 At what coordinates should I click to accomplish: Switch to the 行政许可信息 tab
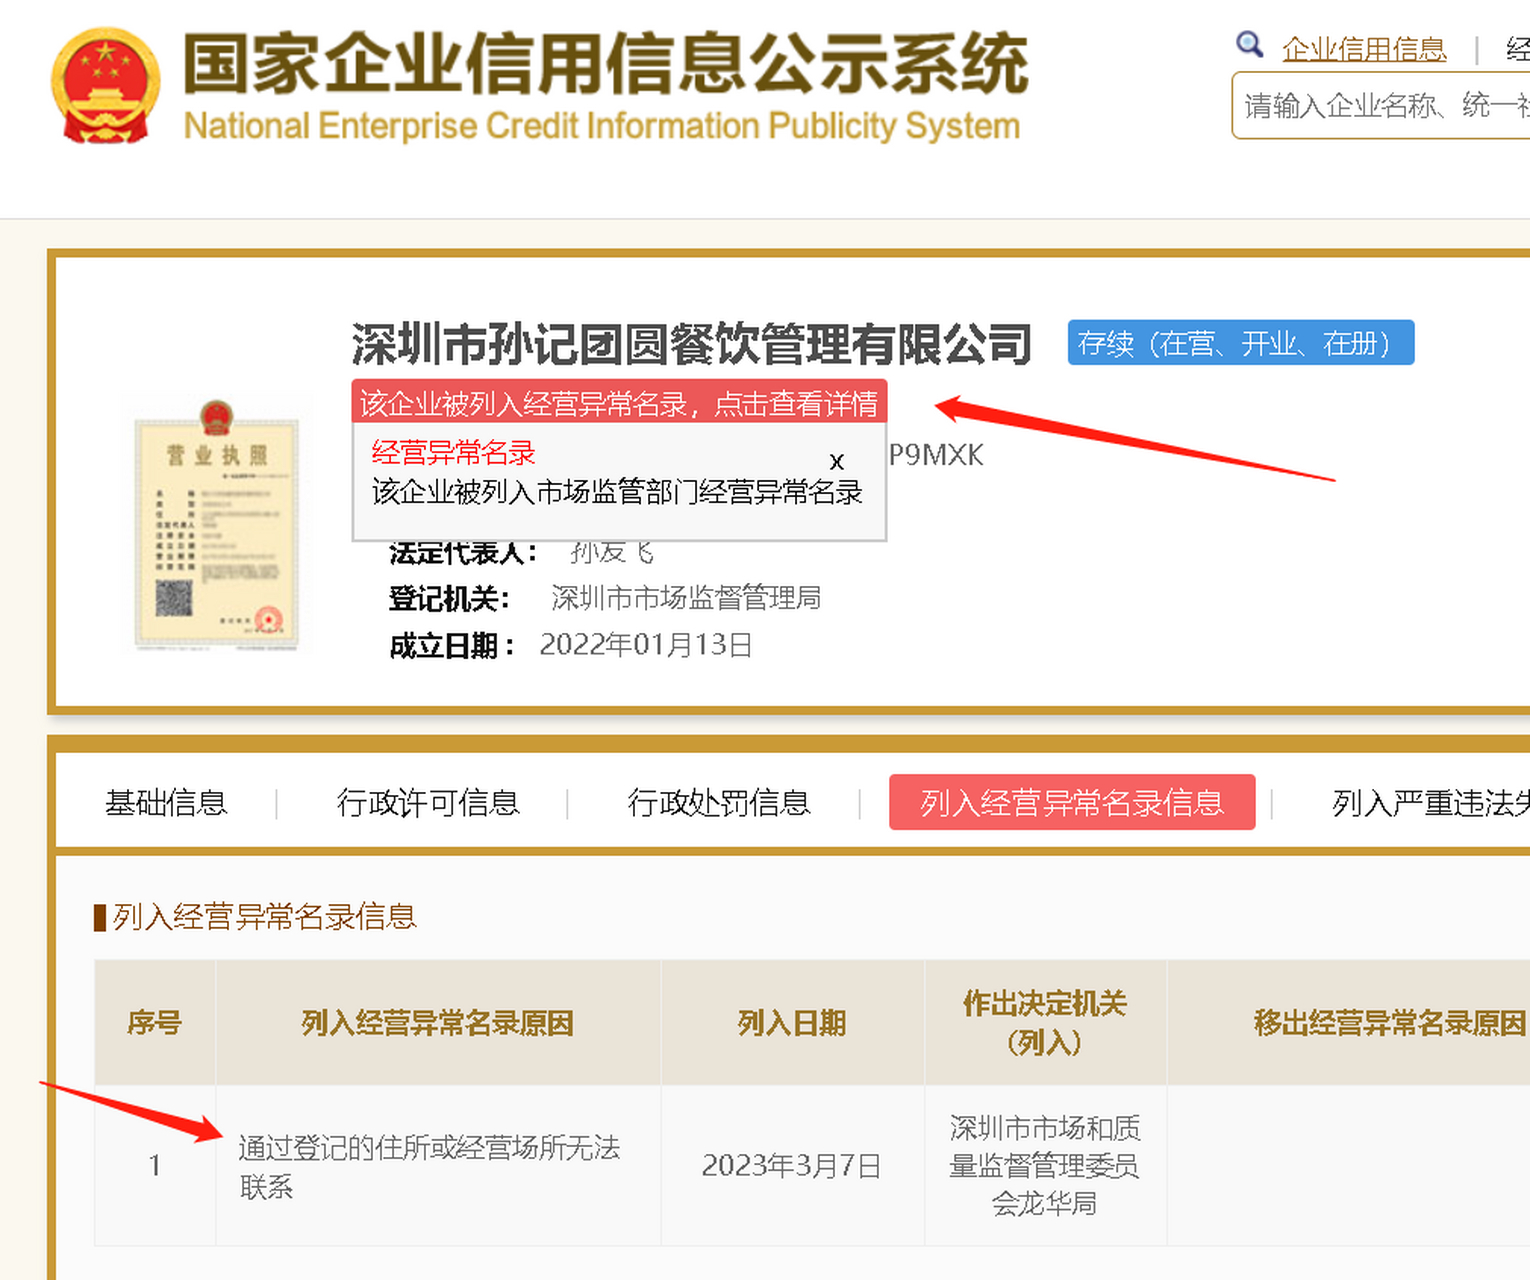(428, 802)
